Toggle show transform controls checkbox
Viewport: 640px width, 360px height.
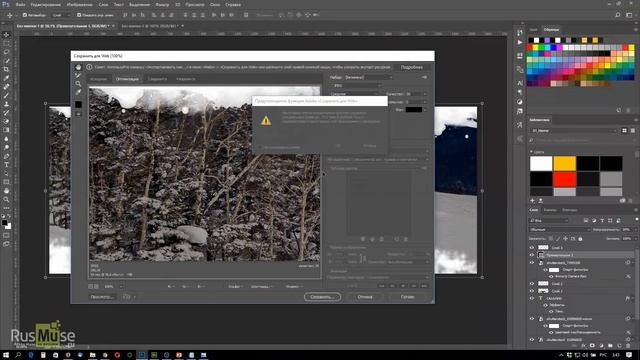(79, 15)
